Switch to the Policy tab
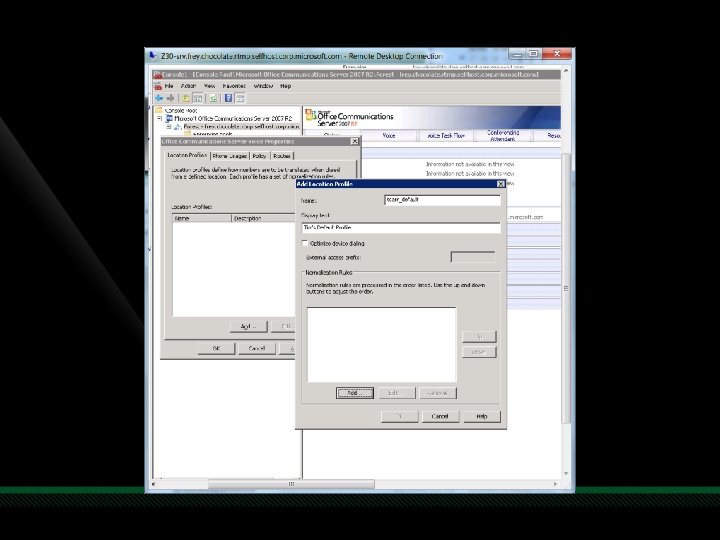 coord(259,156)
